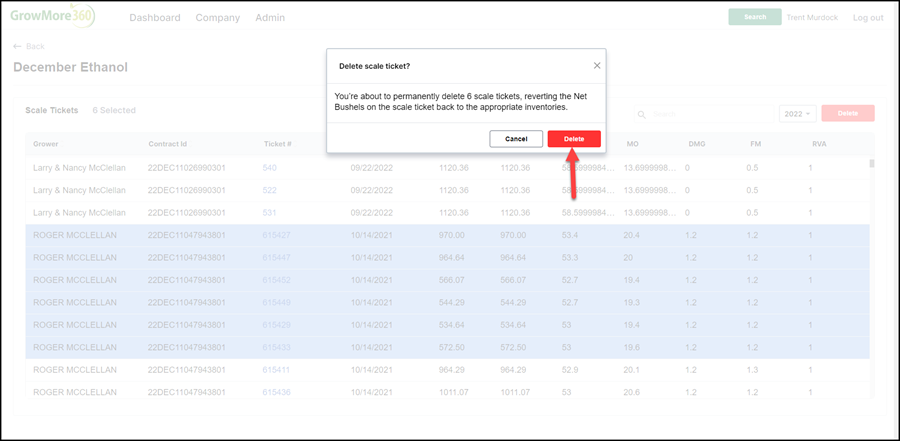900x441 pixels.
Task: Click the Back arrow icon
Action: click(x=17, y=47)
